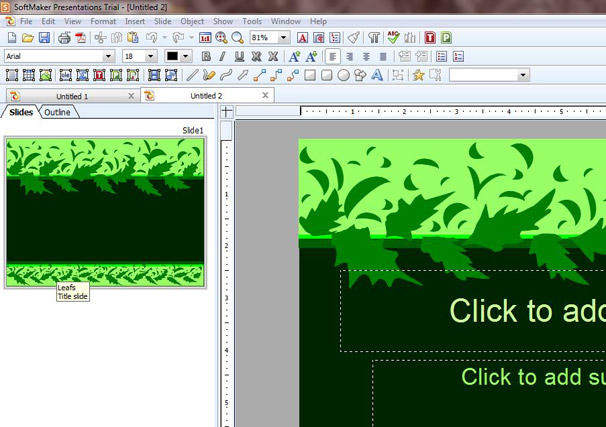Image resolution: width=606 pixels, height=427 pixels.
Task: Open the magnifying glass zoom tool
Action: pyautogui.click(x=238, y=38)
